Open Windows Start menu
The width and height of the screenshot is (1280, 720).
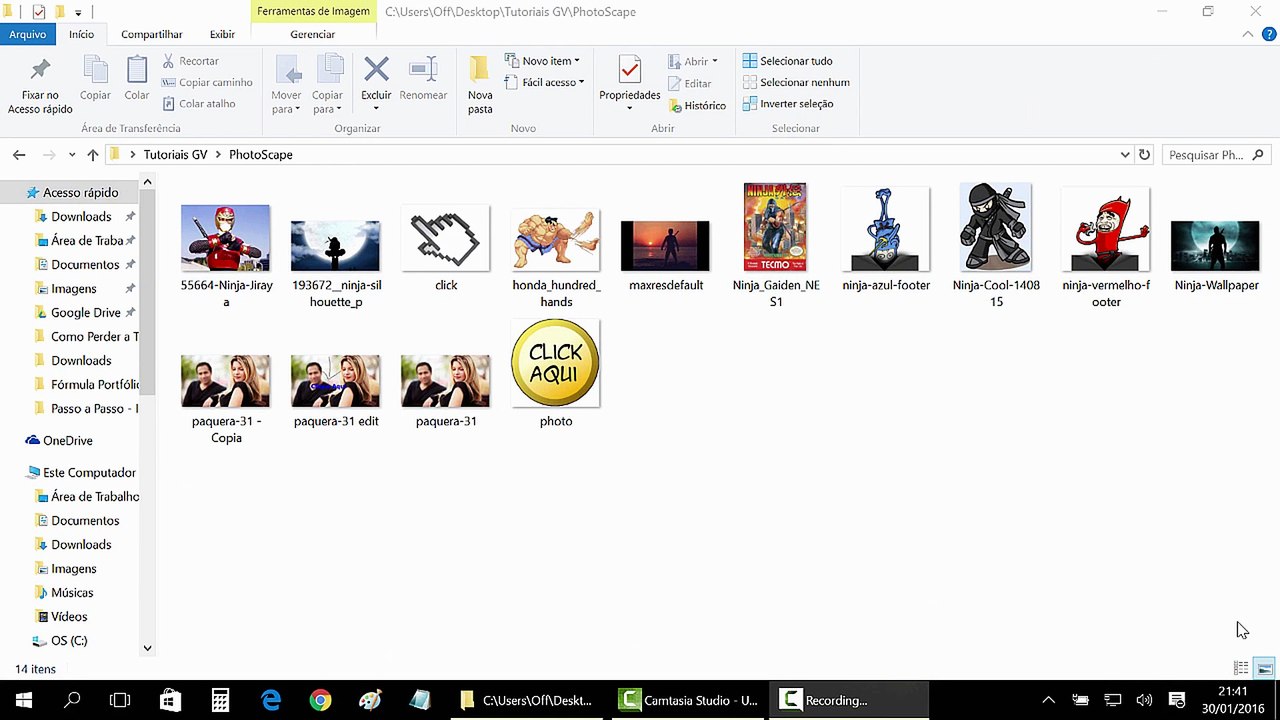coord(24,700)
